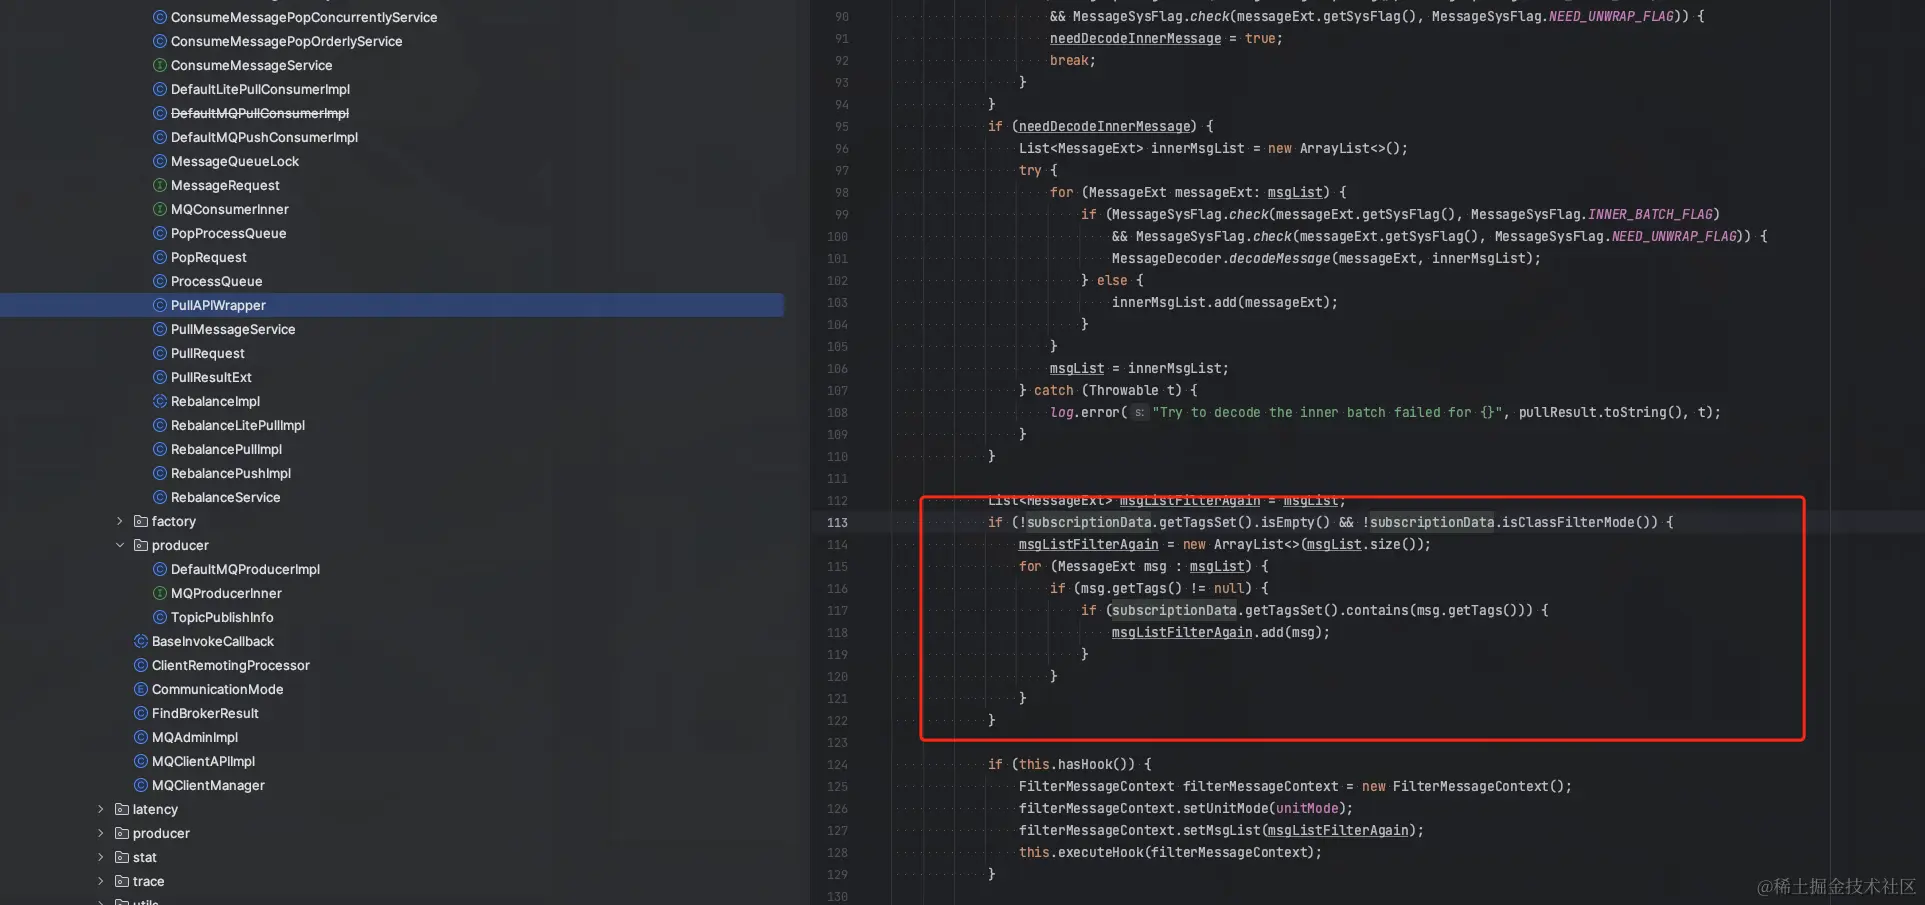Click the ConsumeMessagePopConcurrentlyService class icon
The height and width of the screenshot is (905, 1925).
point(160,17)
